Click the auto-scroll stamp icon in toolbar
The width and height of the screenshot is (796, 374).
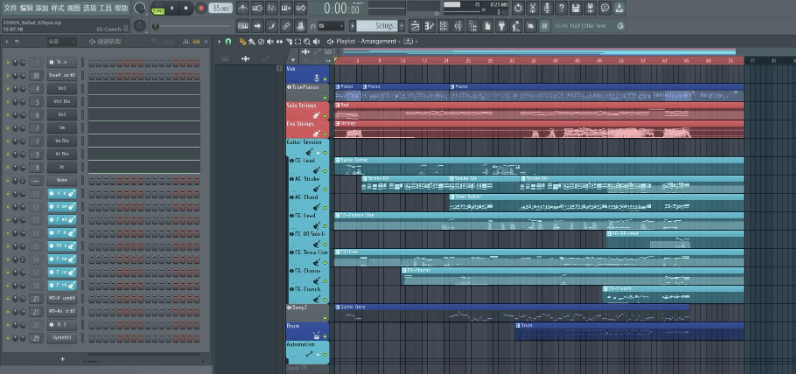click(x=301, y=25)
